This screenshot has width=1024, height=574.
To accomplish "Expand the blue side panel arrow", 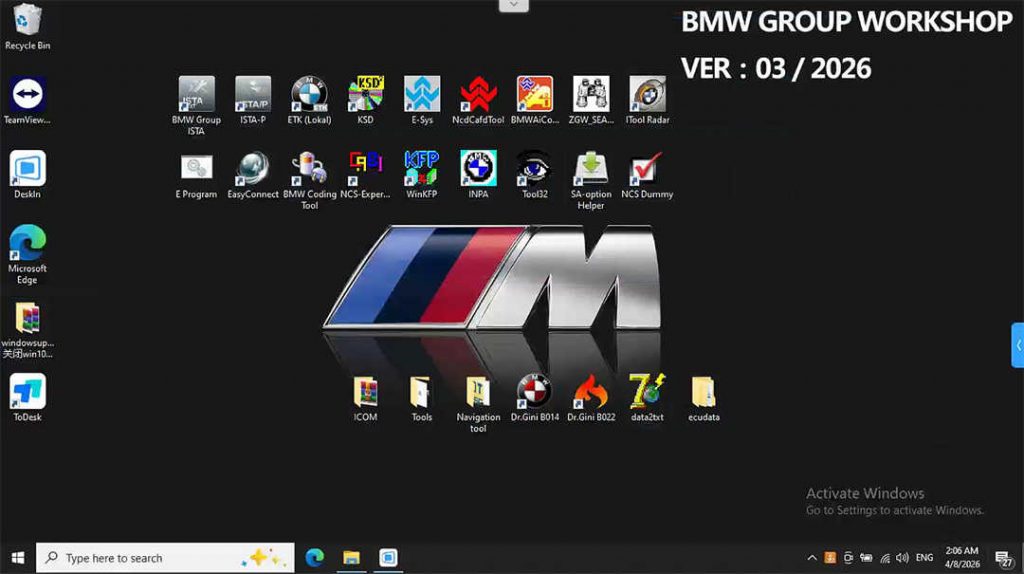I will click(1017, 345).
